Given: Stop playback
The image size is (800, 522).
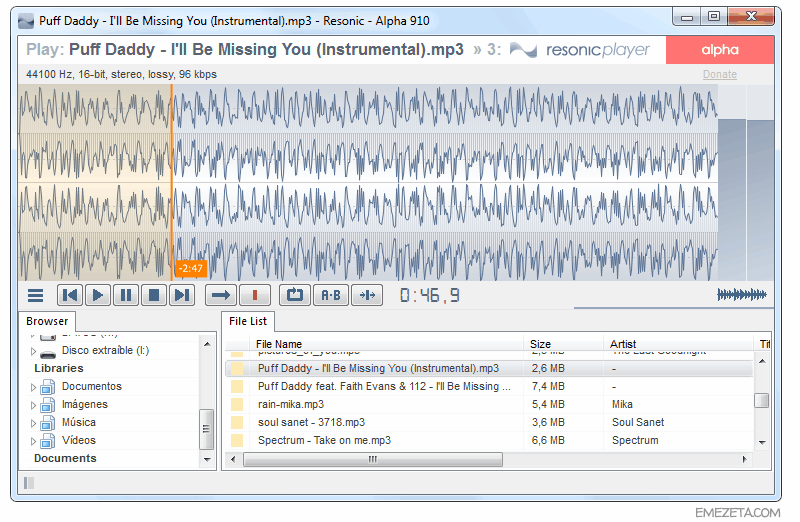Looking at the screenshot, I should pos(154,295).
